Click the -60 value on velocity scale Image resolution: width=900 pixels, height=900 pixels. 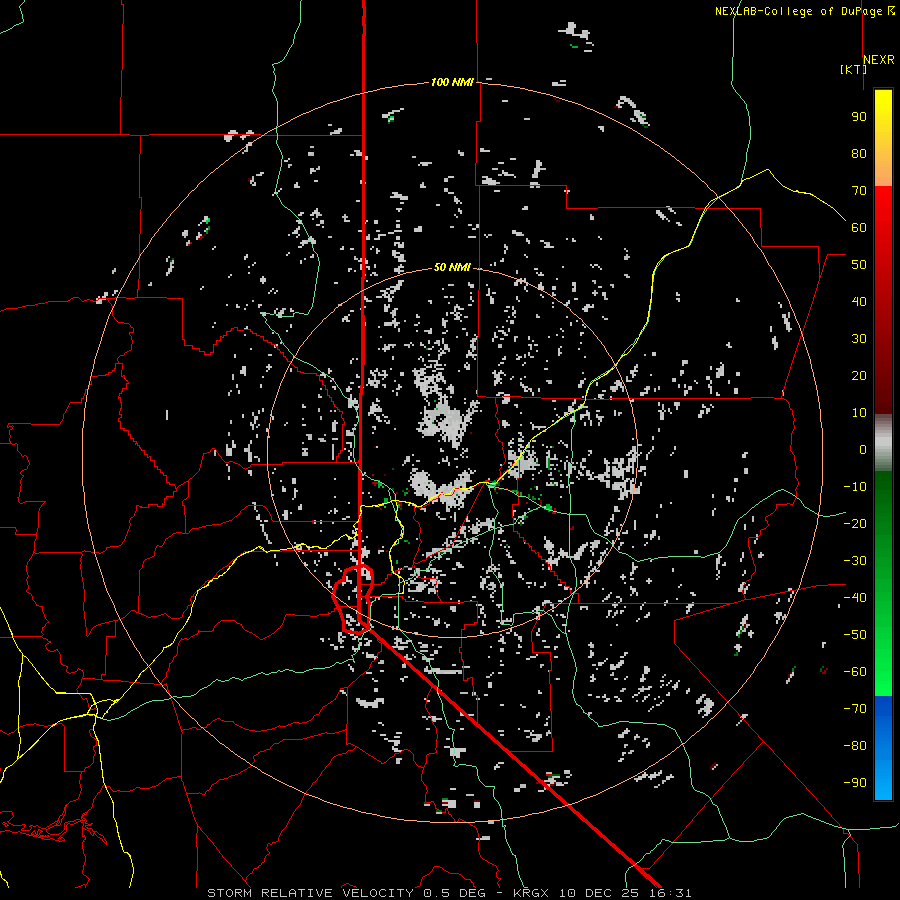pos(855,672)
